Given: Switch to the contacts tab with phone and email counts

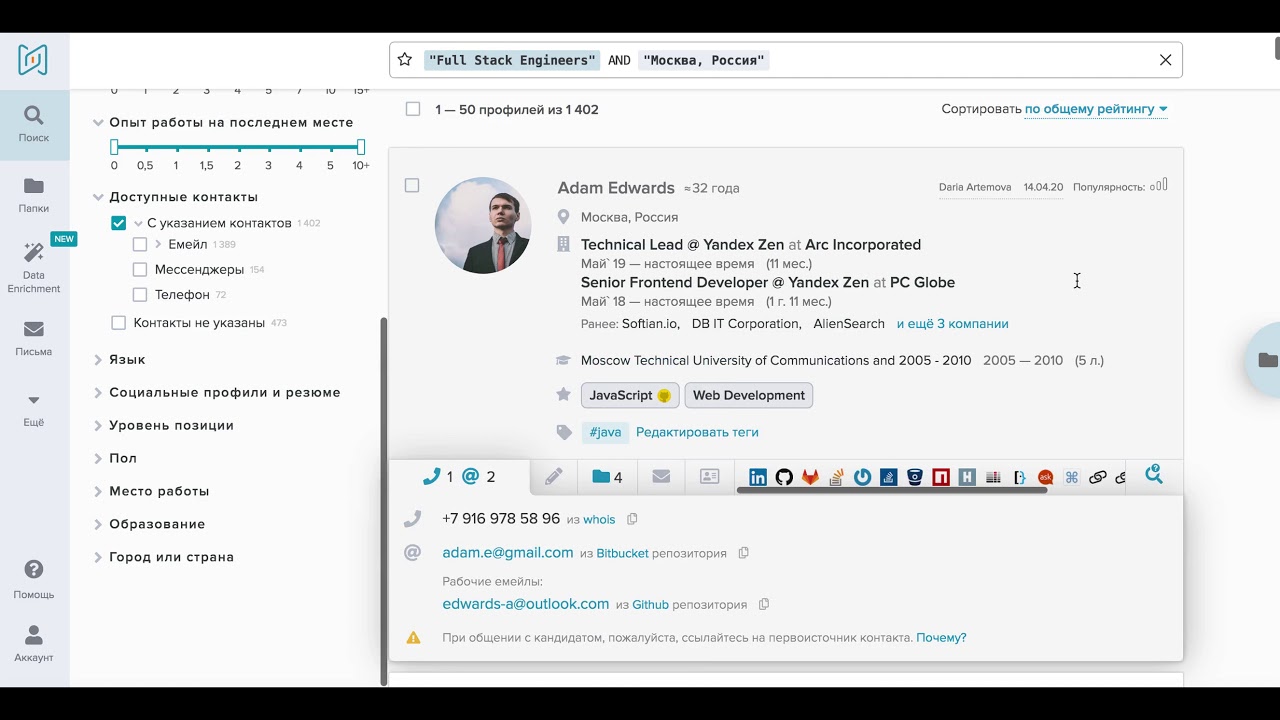Looking at the screenshot, I should click(x=459, y=477).
